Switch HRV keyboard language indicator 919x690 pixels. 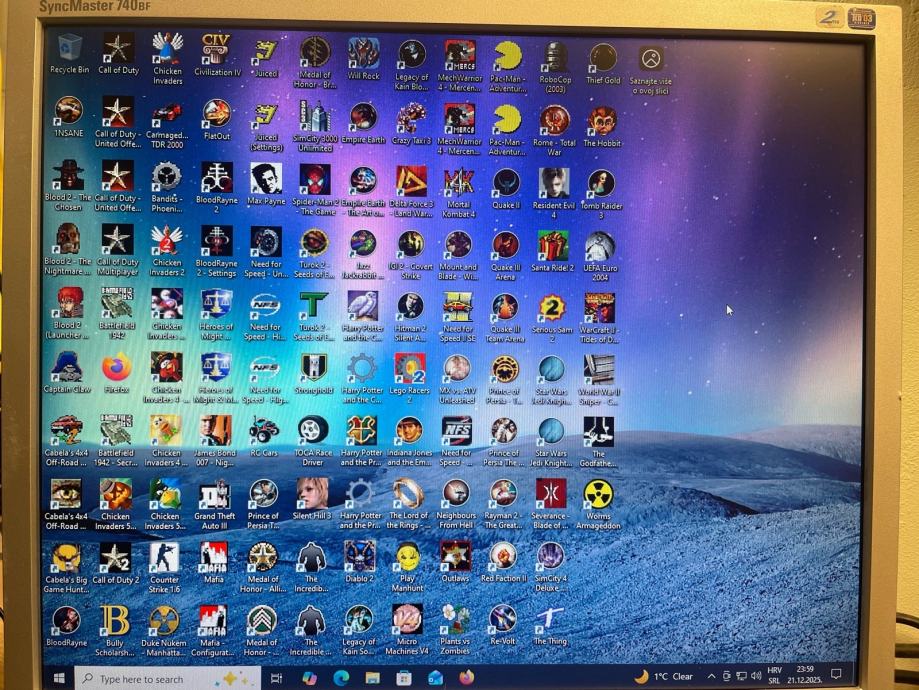774,675
